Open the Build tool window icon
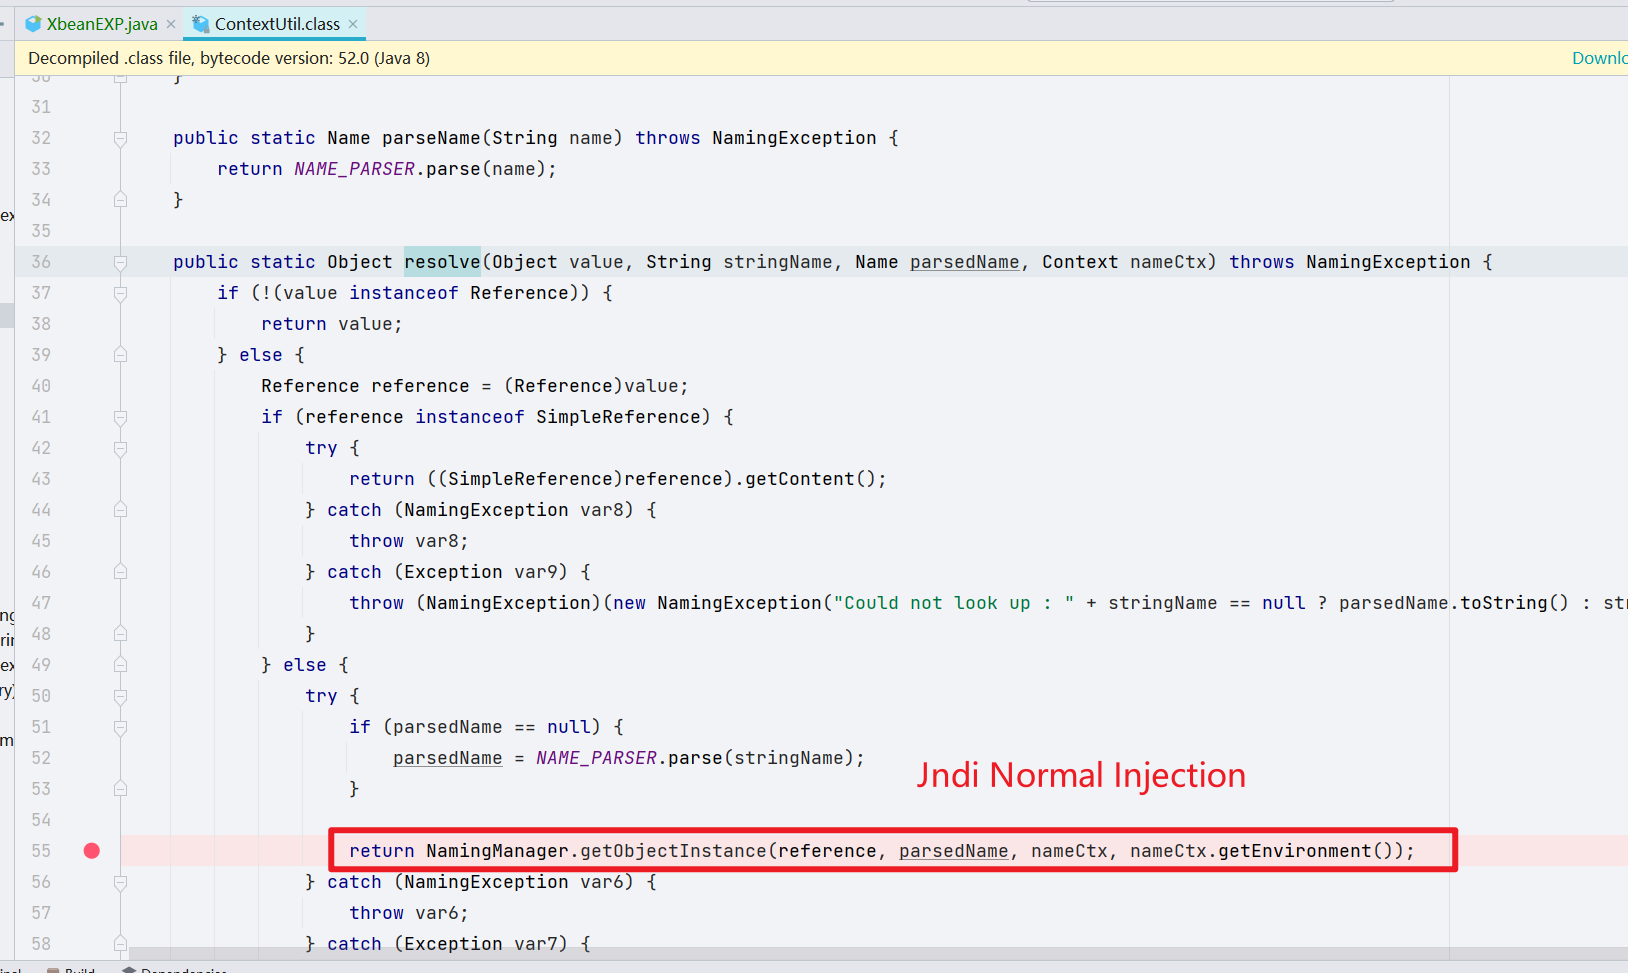The width and height of the screenshot is (1628, 973). [53, 969]
